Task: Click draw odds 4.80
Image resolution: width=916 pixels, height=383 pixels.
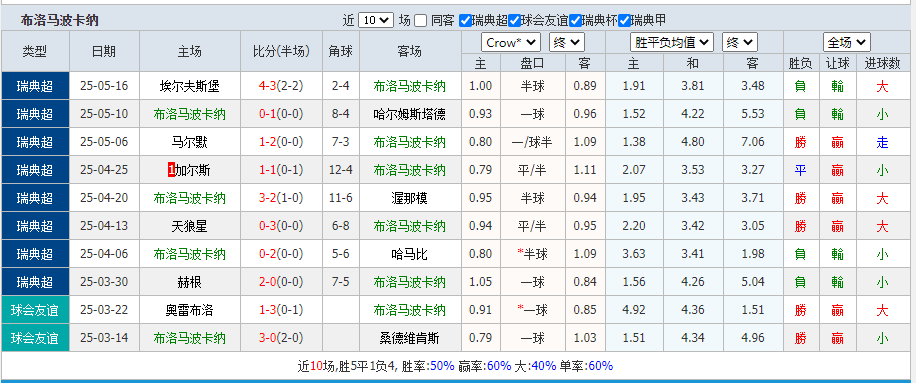Action: (x=693, y=142)
